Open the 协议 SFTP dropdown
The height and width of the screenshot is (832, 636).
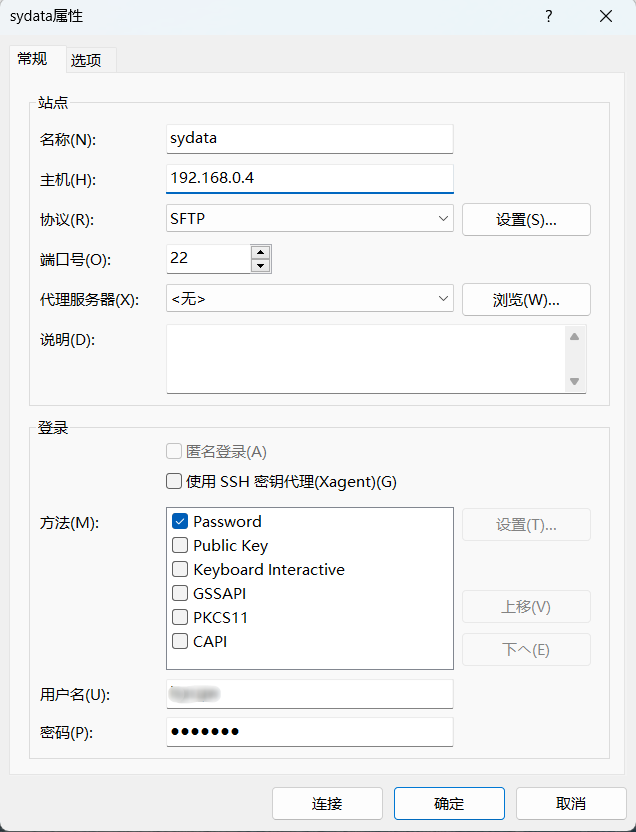[310, 218]
